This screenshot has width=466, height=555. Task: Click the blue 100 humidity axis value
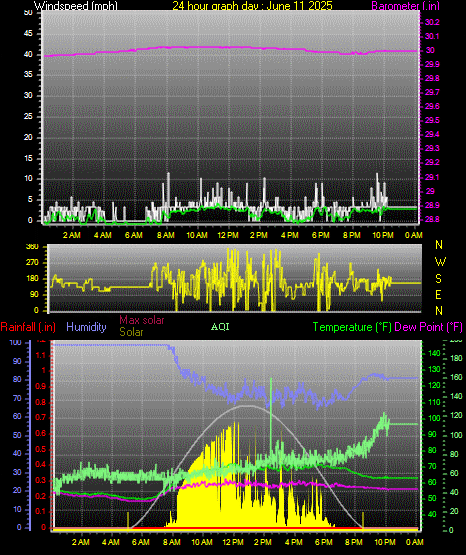(16, 343)
